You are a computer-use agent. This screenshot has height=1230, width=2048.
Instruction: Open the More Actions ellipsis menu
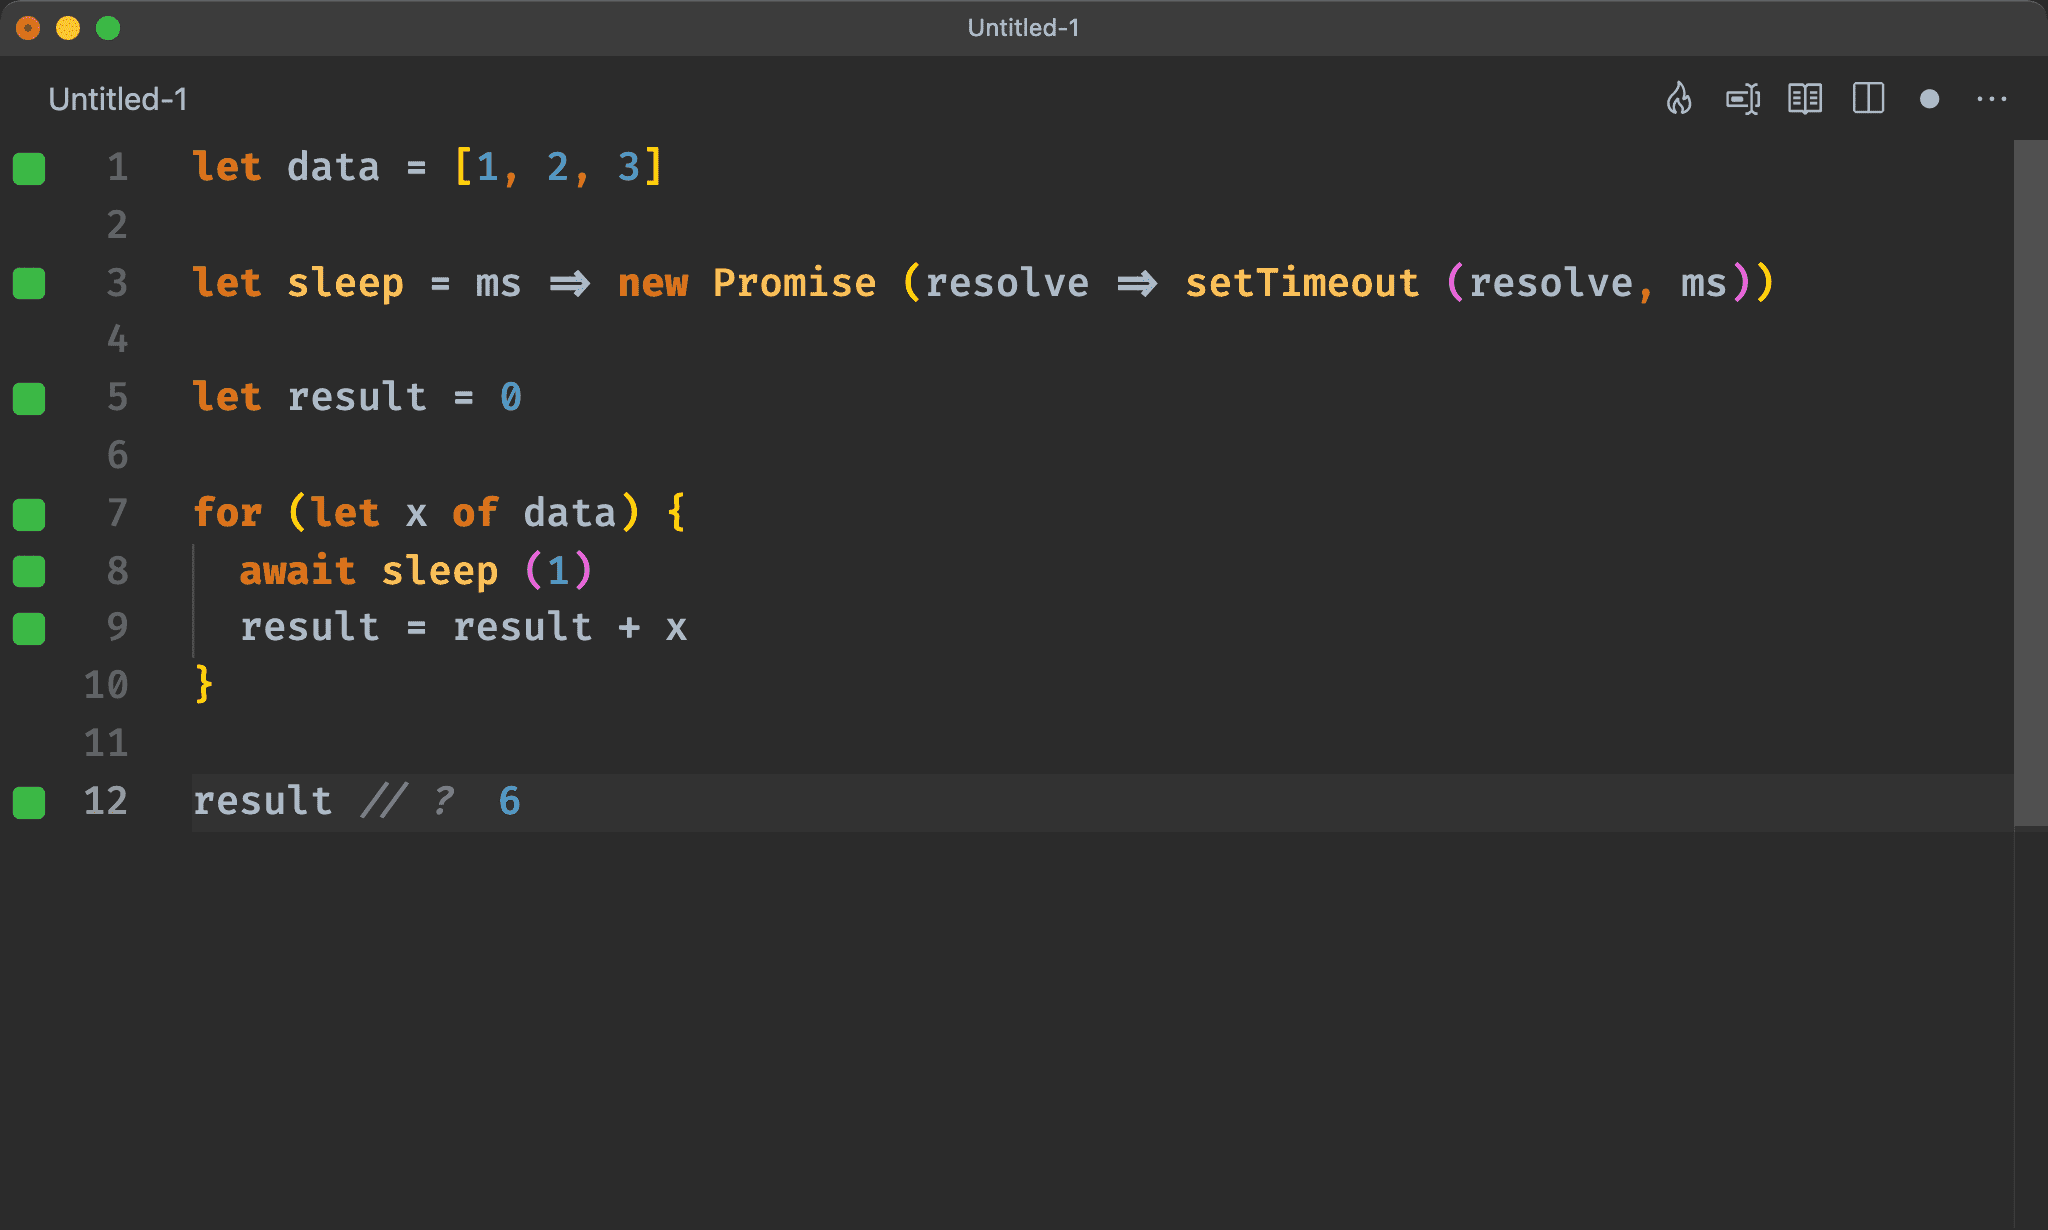[1991, 99]
